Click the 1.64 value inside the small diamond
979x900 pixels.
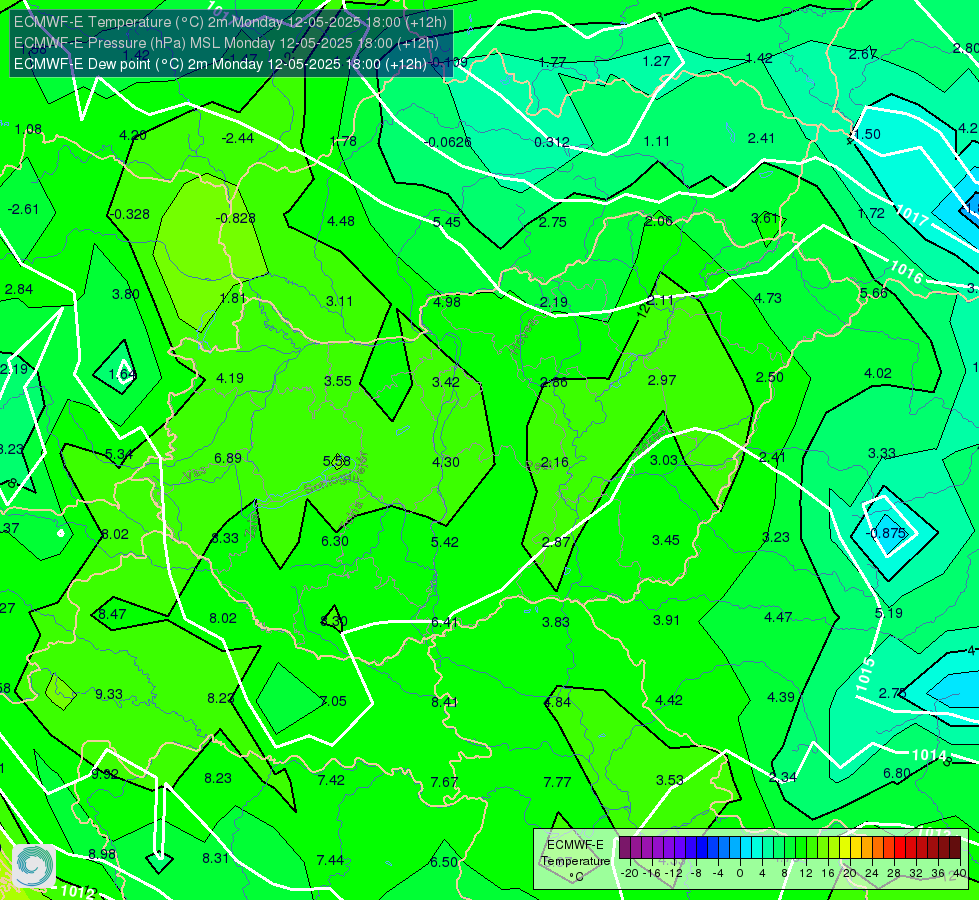click(122, 375)
